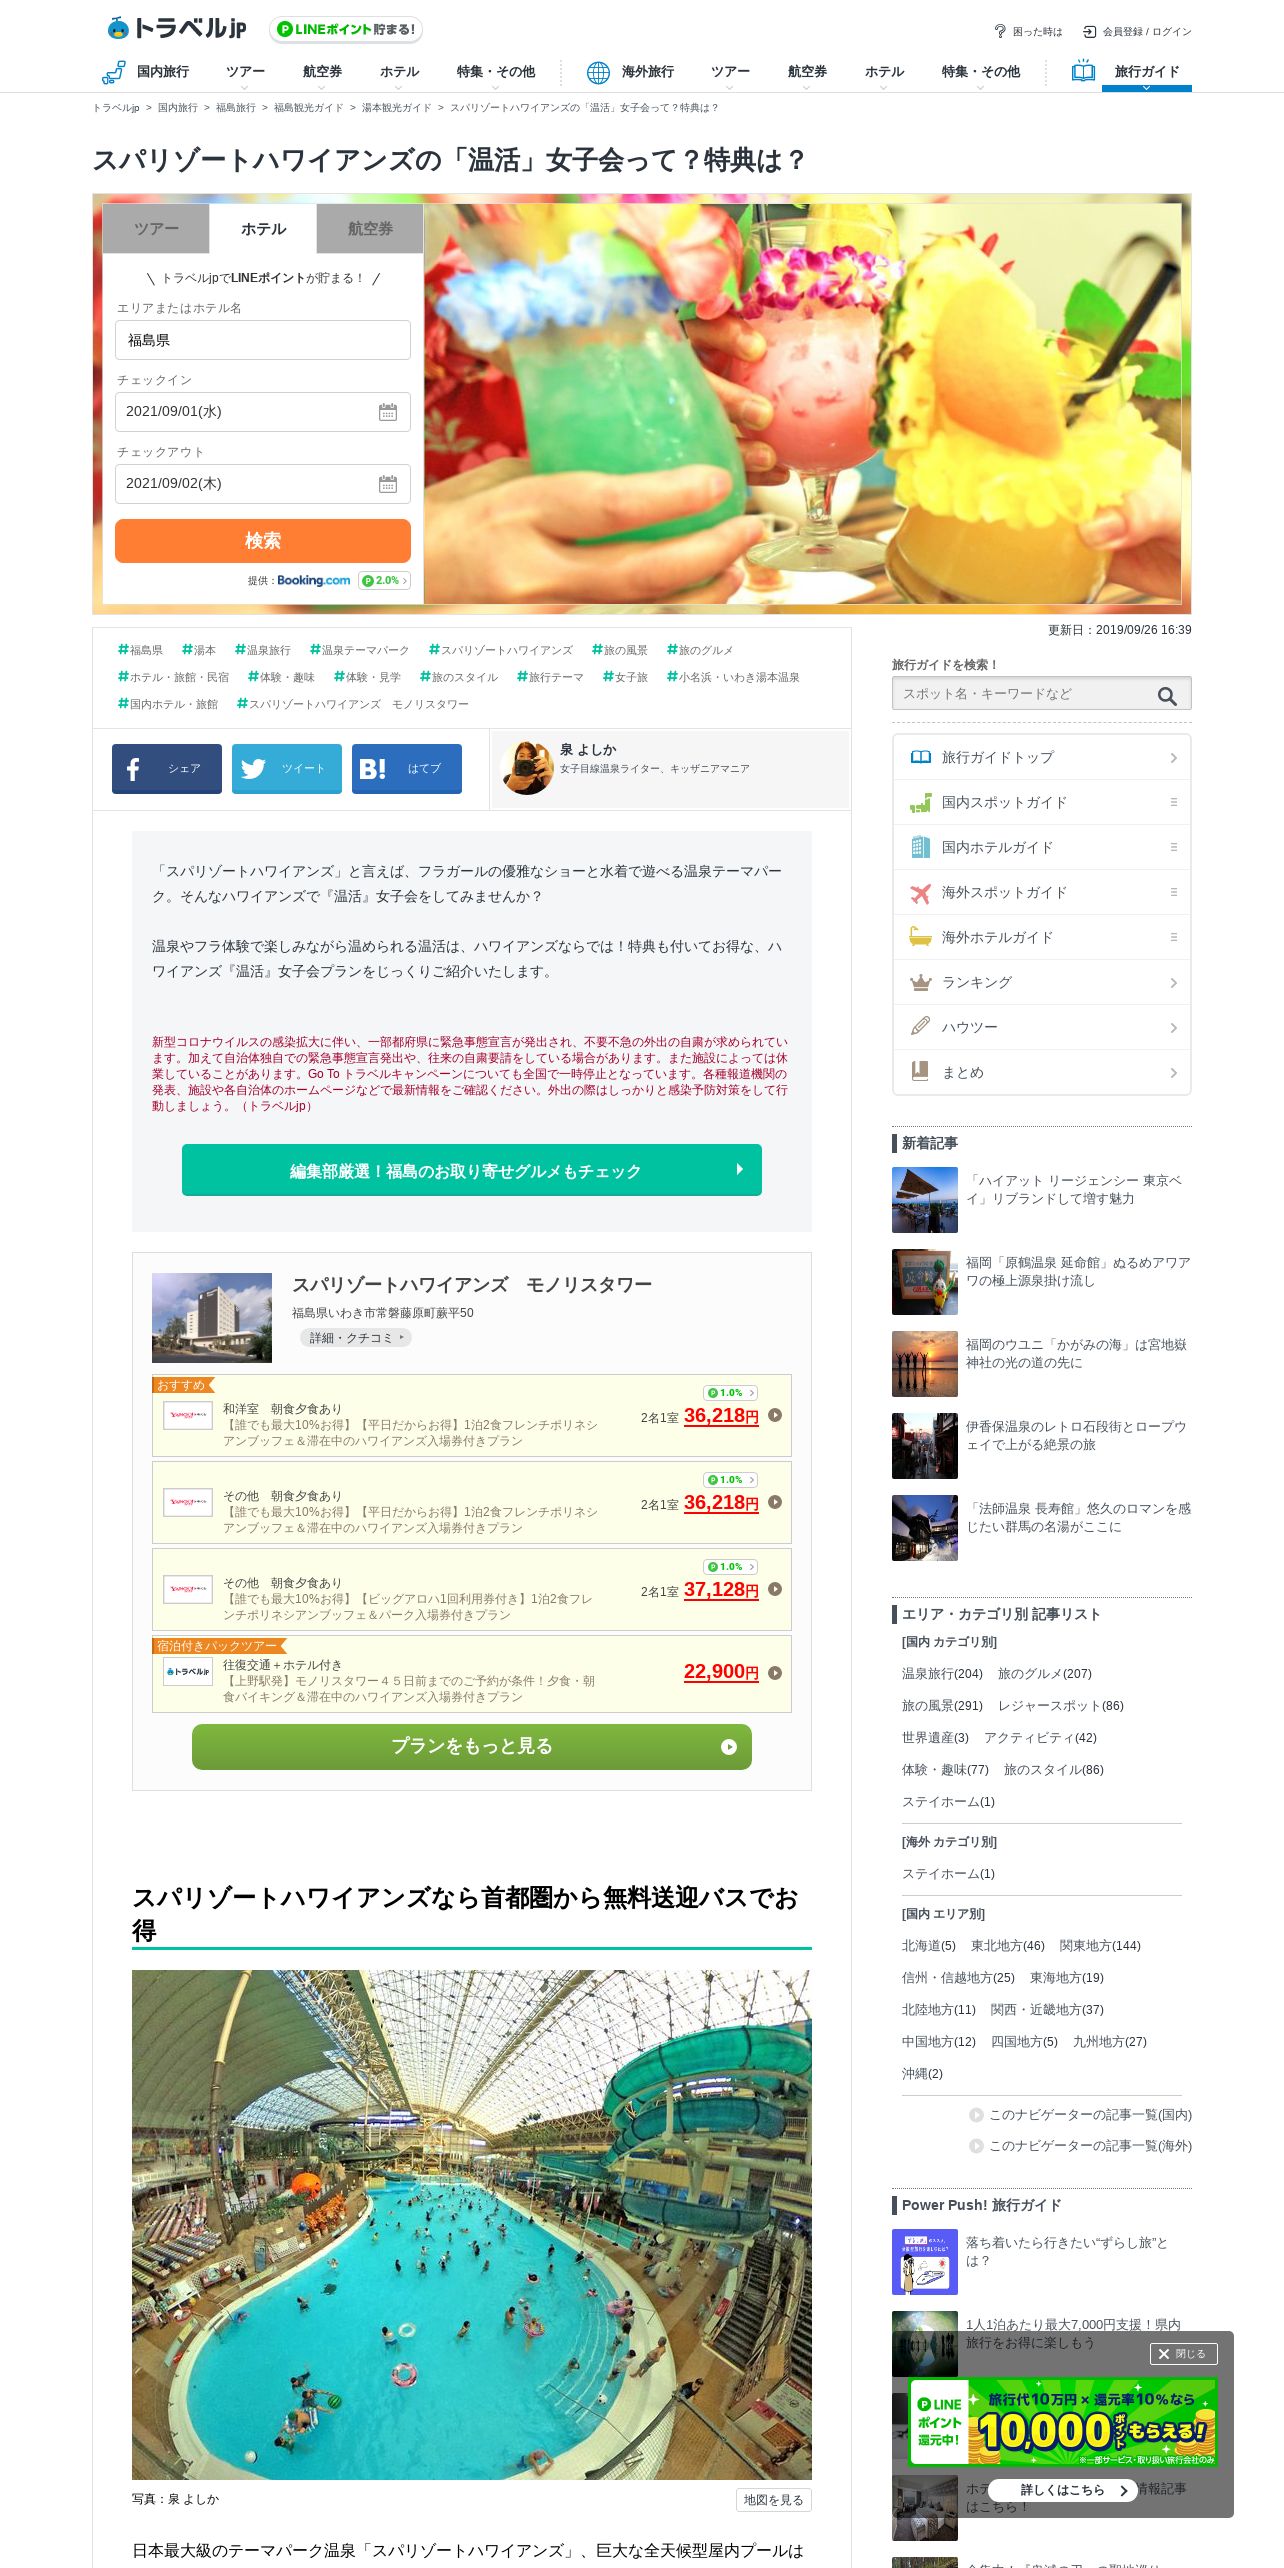Select the 旅行ガイド nav item
1284x2568 pixels.
pyautogui.click(x=1146, y=72)
